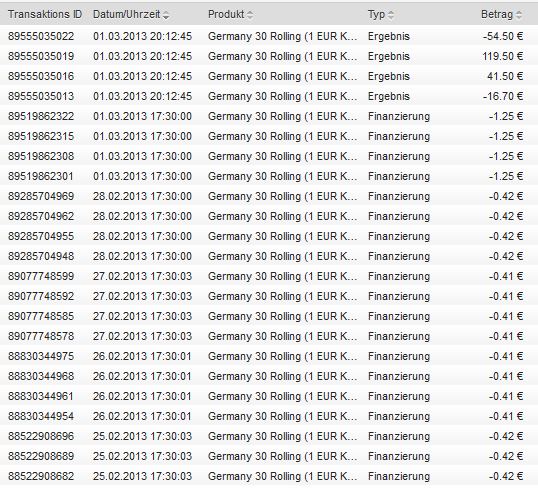This screenshot has width=538, height=488.
Task: Select the Datum/Uhrzeit header label
Action: (127, 14)
